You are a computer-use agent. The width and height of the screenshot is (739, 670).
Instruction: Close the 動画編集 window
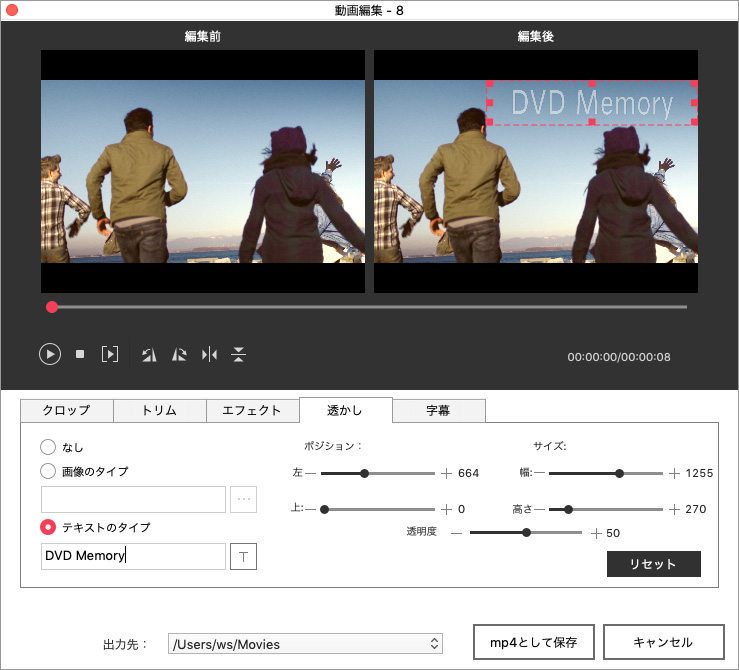[x=12, y=10]
